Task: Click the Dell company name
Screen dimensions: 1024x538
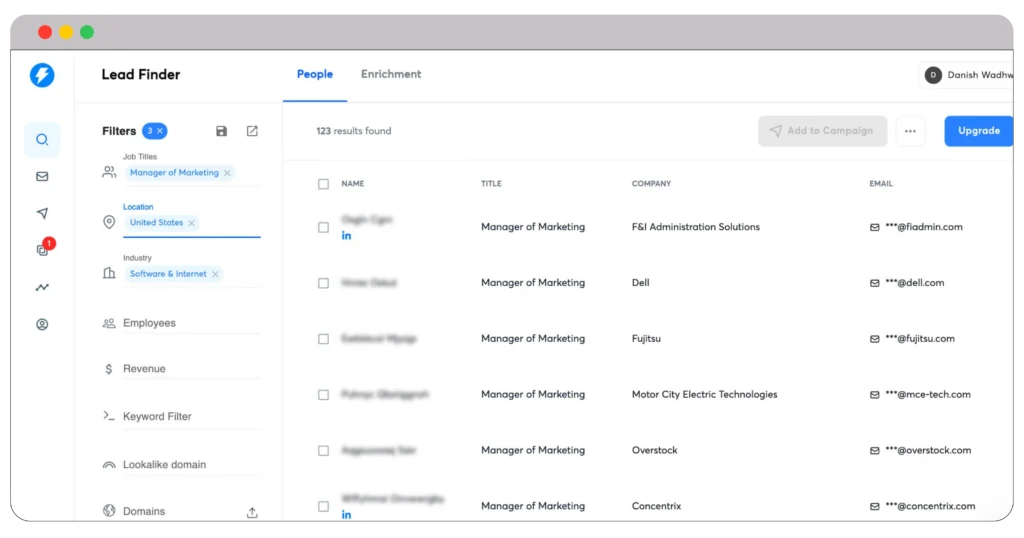Action: (x=641, y=283)
